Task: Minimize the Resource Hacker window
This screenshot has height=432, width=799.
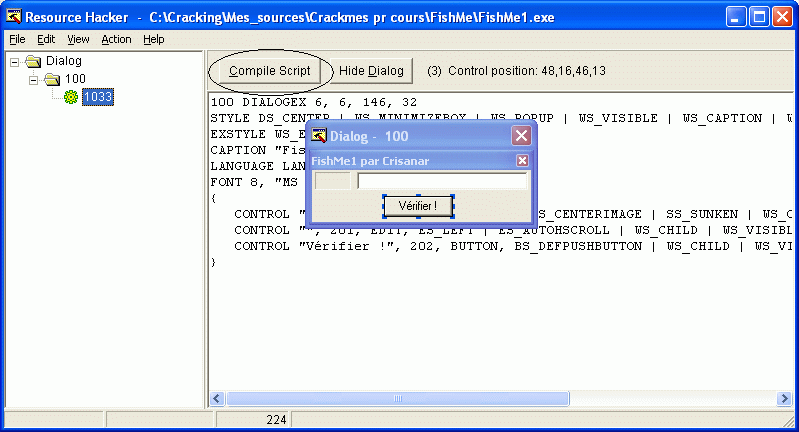Action: pyautogui.click(x=735, y=17)
